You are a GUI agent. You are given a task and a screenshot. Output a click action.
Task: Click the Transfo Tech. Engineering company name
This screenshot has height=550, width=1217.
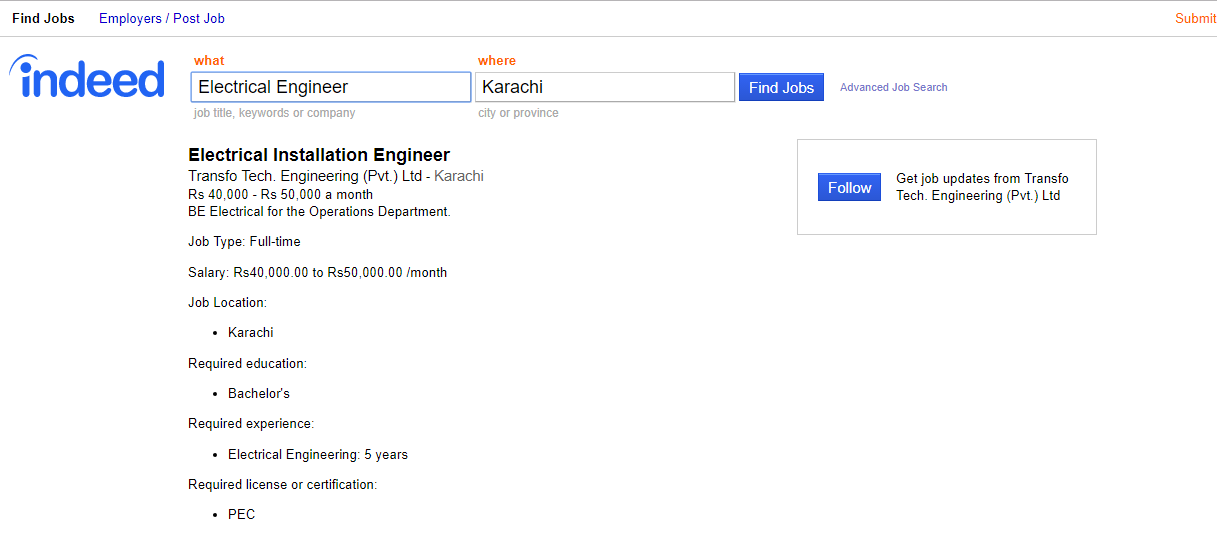point(305,176)
